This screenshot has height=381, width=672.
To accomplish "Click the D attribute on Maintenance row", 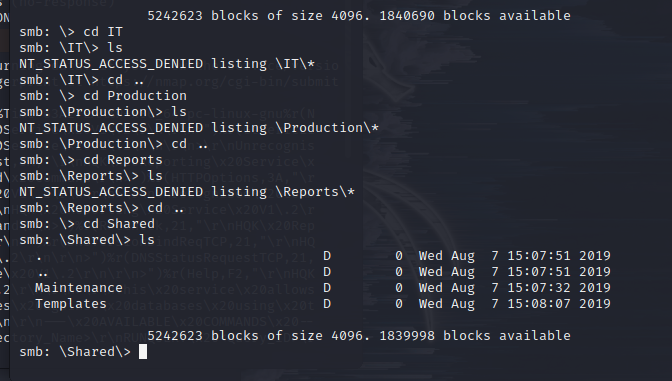I will (327, 288).
